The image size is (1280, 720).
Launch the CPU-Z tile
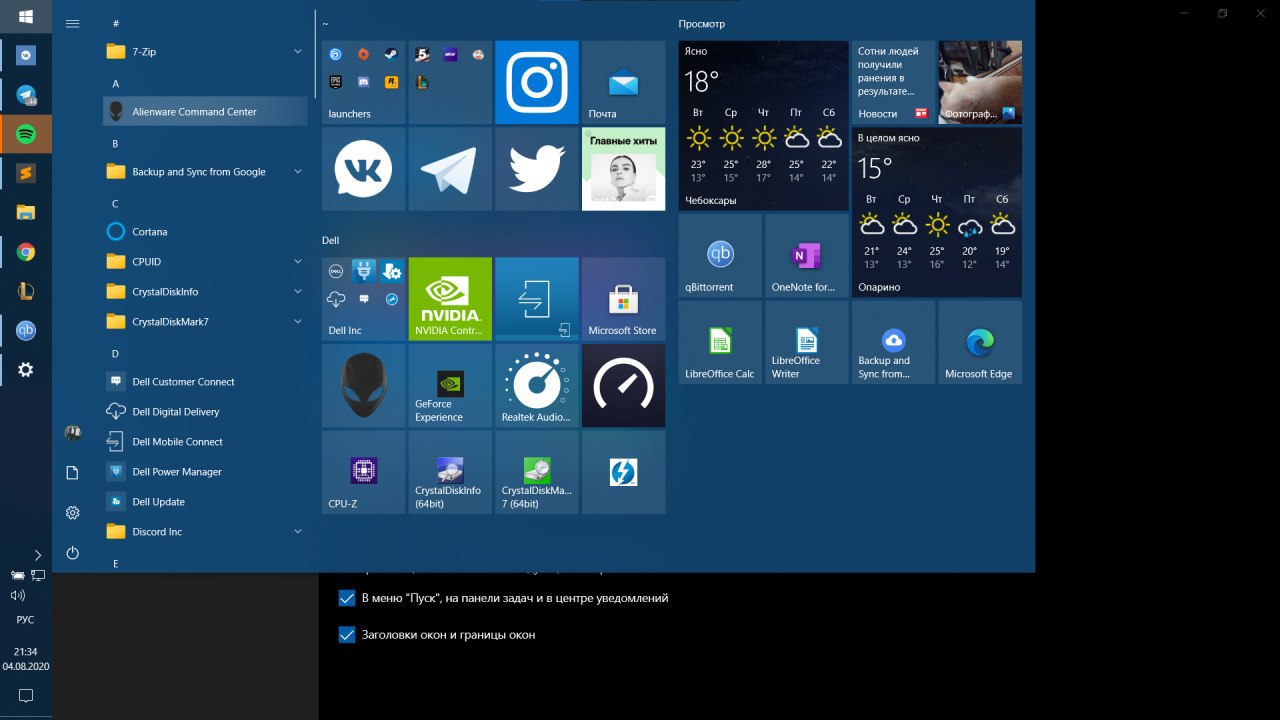364,473
